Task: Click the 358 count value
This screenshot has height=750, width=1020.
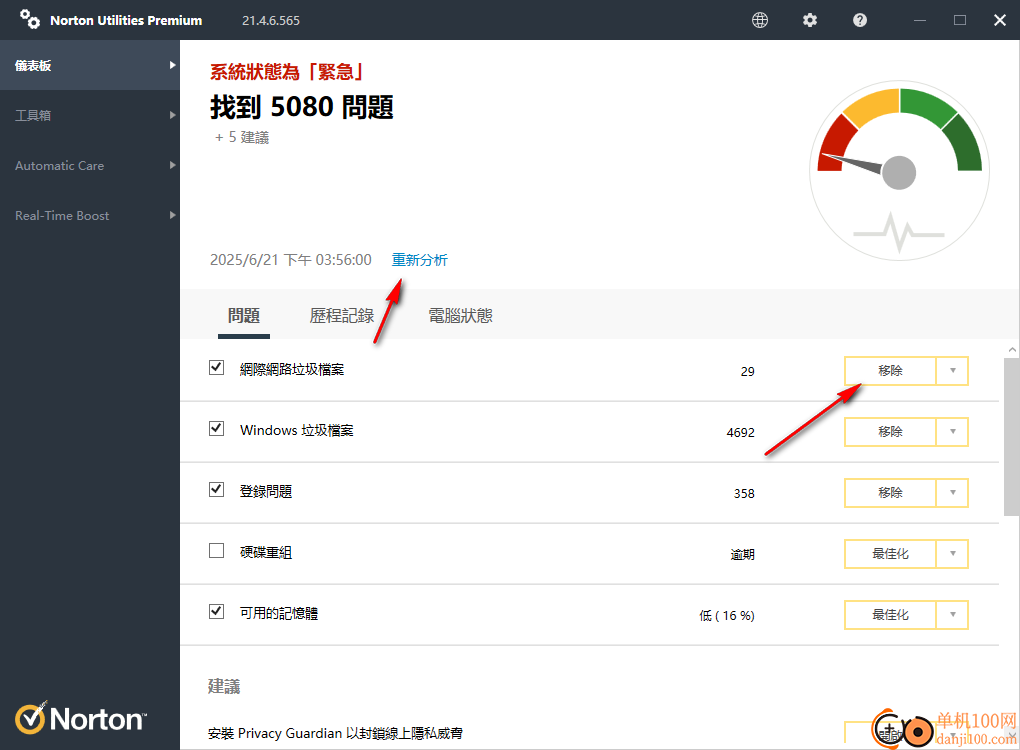Action: pyautogui.click(x=744, y=494)
